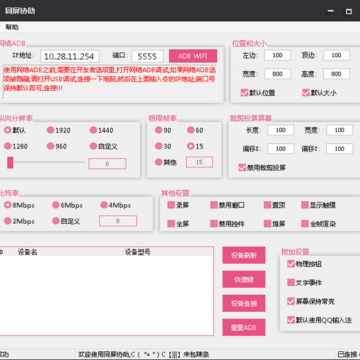Viewport: 360px width, 360px height.
Task: Enable the 置顶 checkbox
Action: [267, 205]
